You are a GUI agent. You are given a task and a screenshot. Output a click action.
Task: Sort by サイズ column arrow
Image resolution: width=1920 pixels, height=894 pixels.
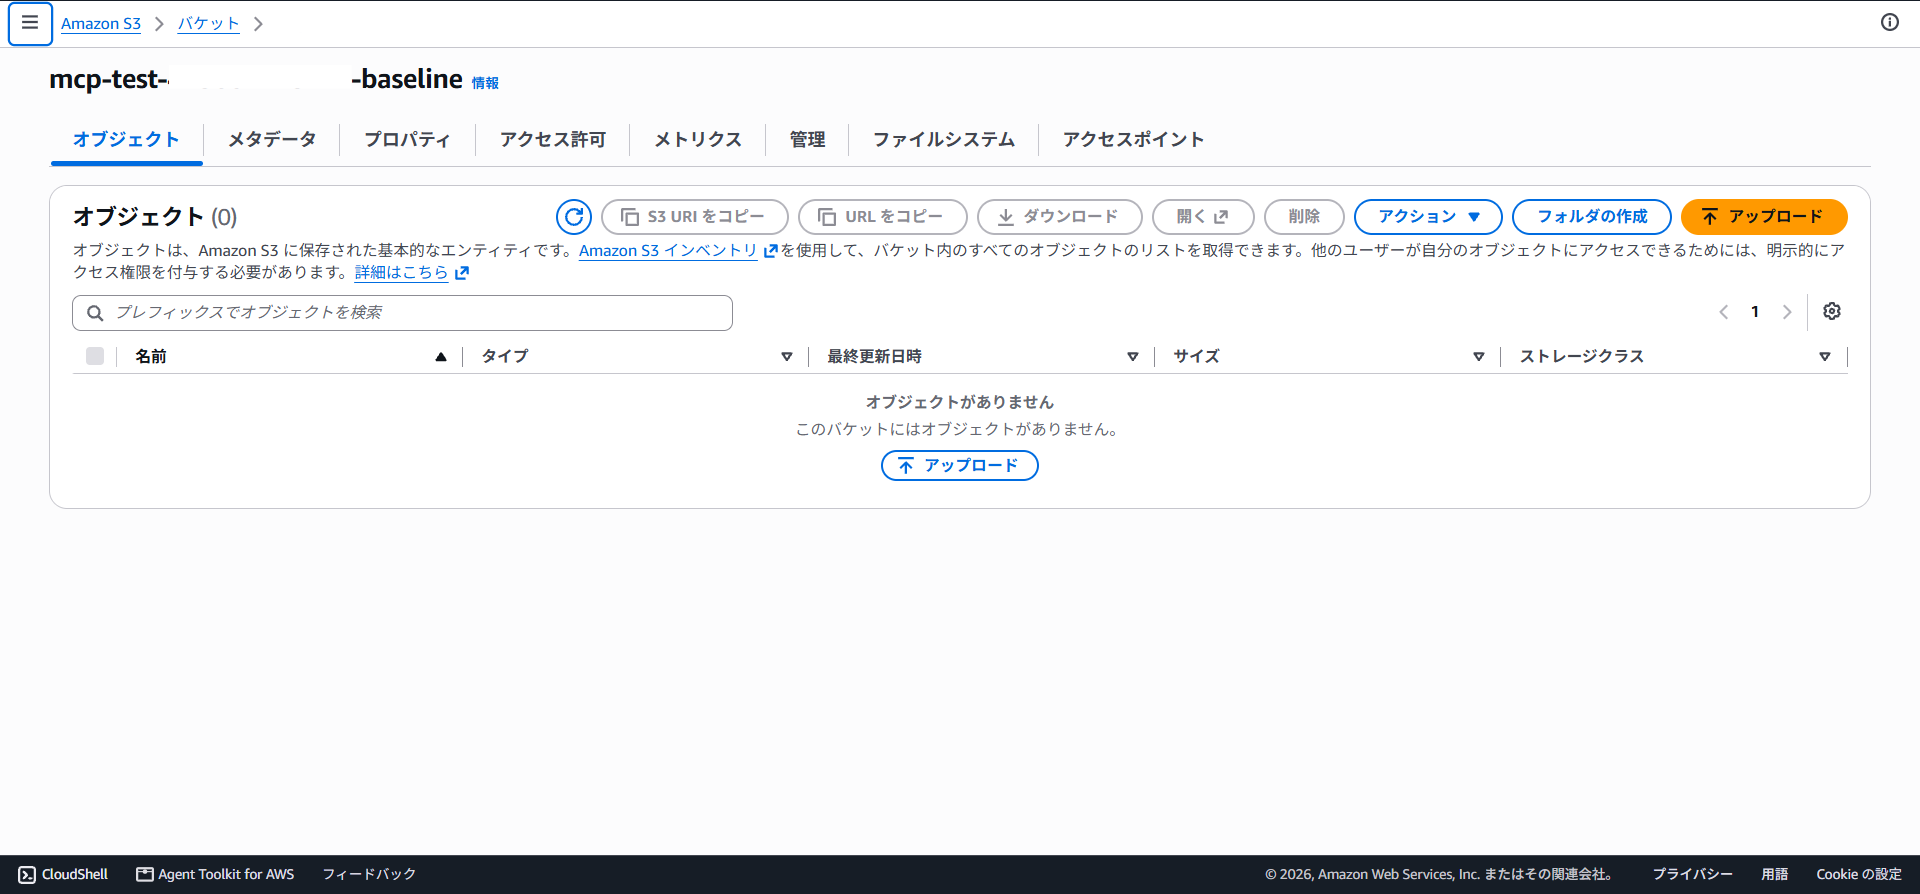(1479, 356)
